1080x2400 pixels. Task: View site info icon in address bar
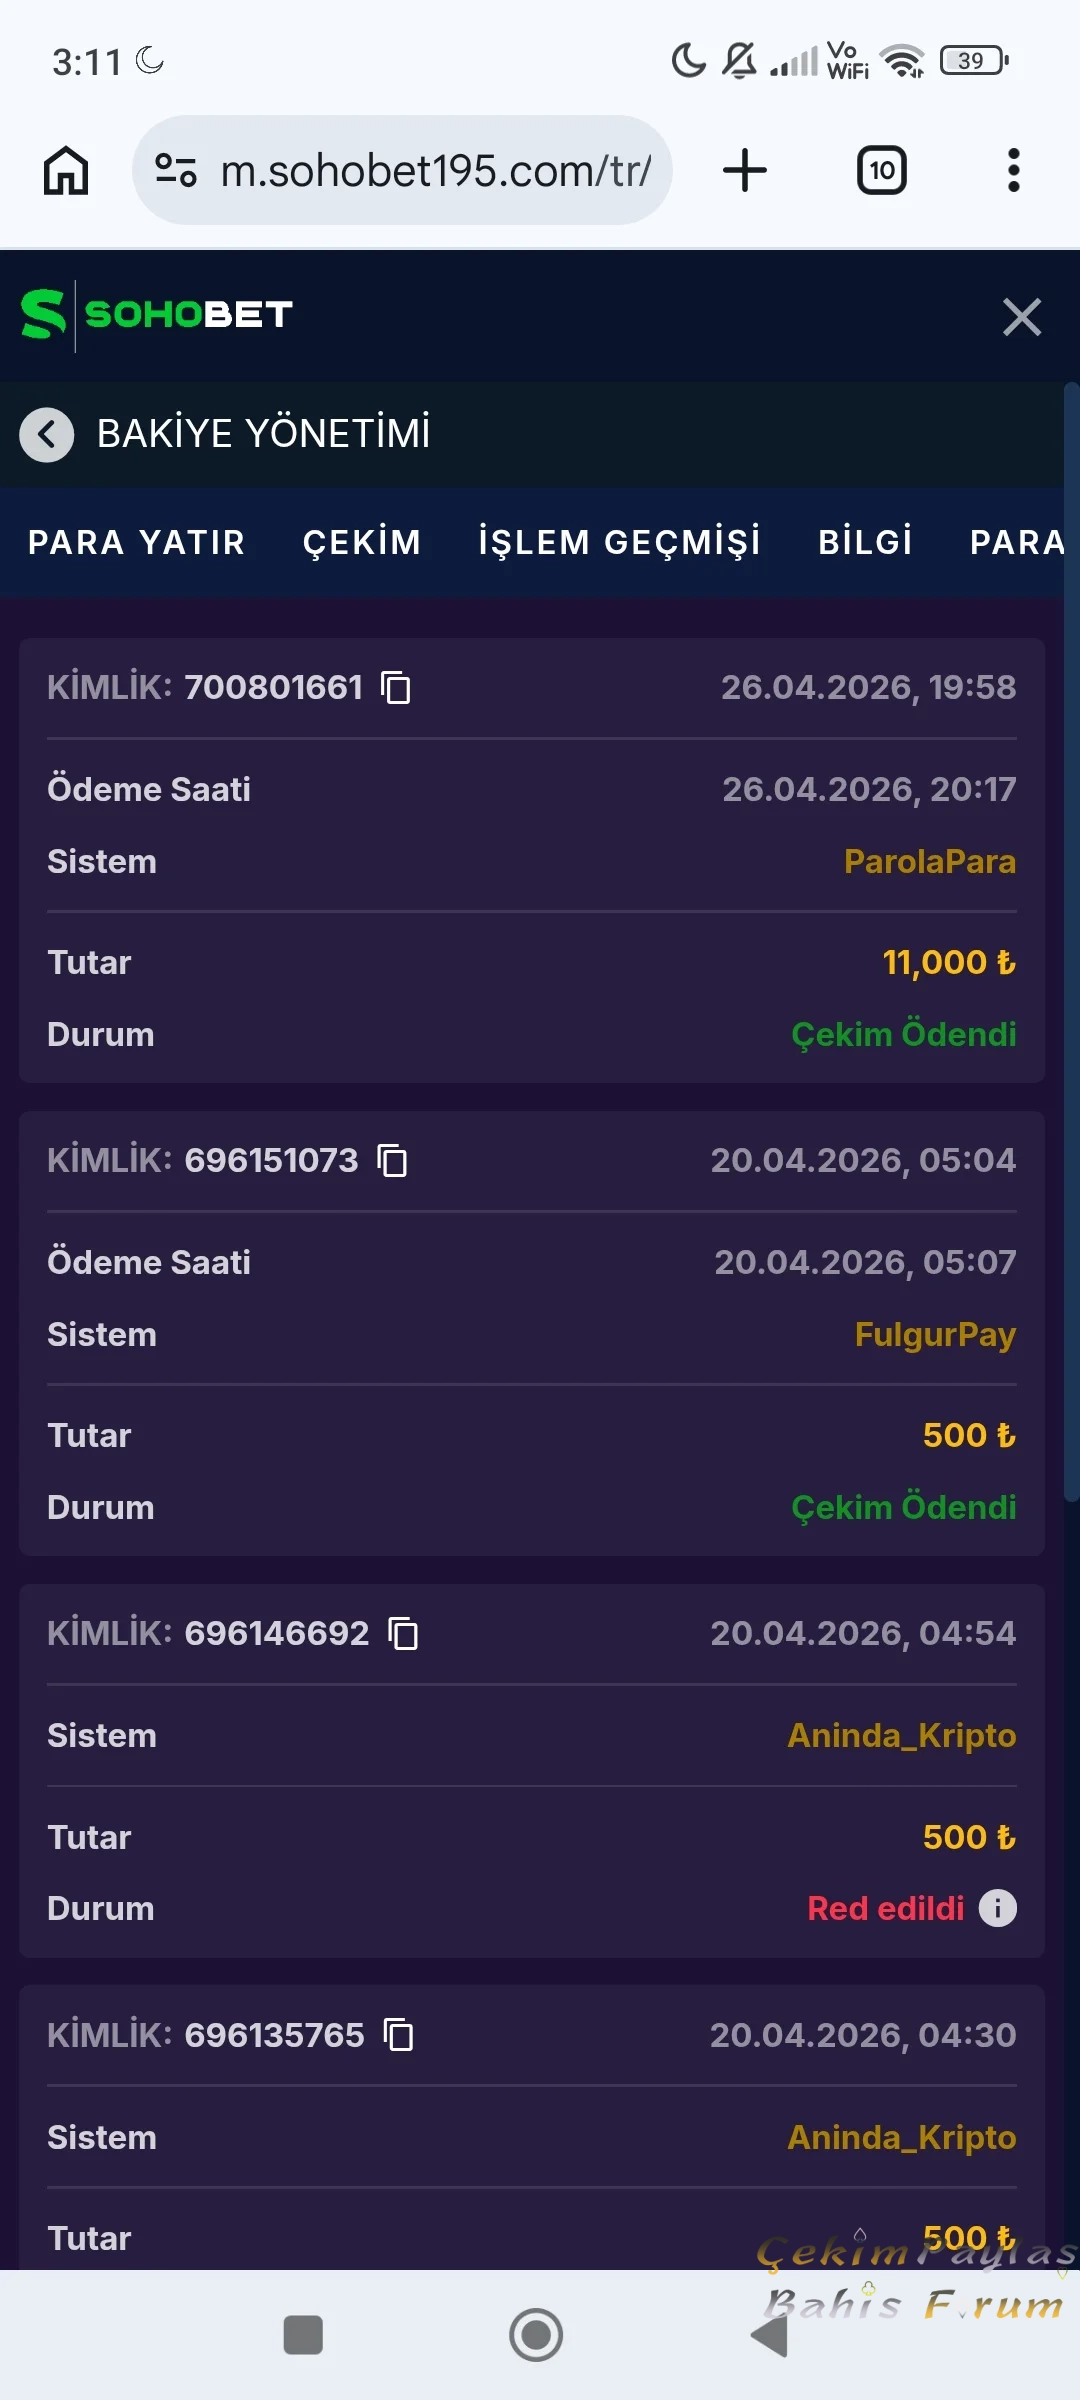pos(176,171)
